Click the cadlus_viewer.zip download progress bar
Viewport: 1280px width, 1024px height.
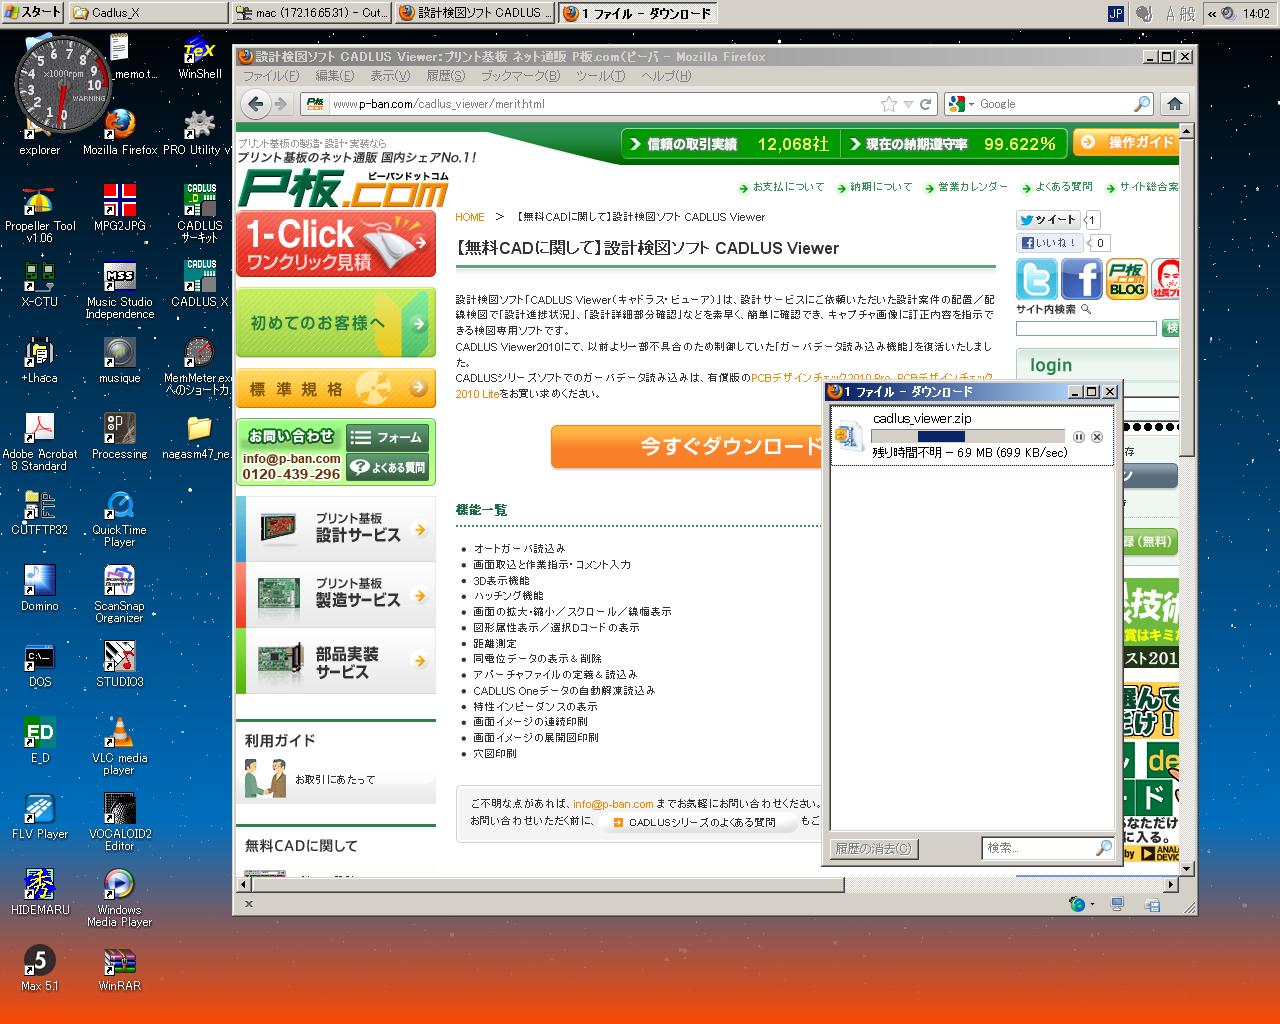click(x=968, y=437)
